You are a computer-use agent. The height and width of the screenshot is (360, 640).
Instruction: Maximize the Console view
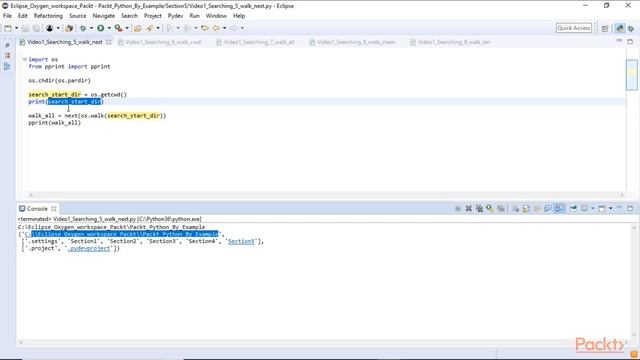(x=630, y=208)
